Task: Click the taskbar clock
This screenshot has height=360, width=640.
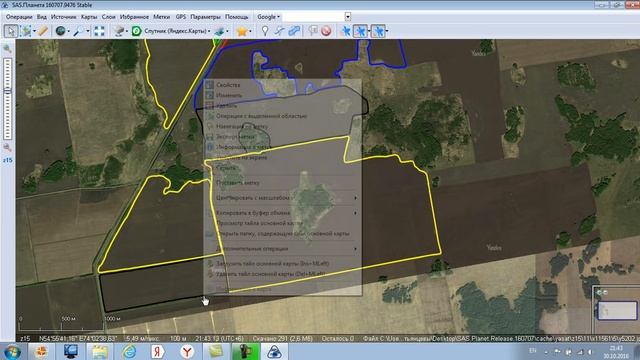Action: click(616, 352)
